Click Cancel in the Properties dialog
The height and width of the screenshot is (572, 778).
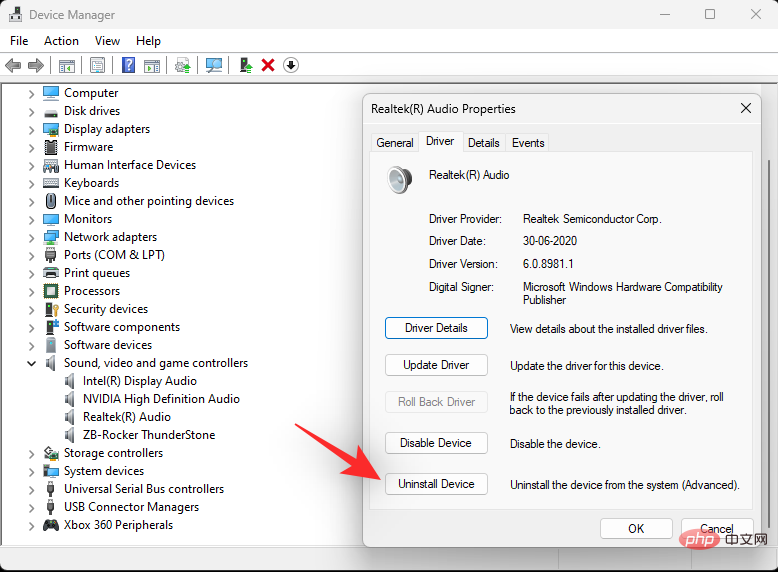pos(717,529)
